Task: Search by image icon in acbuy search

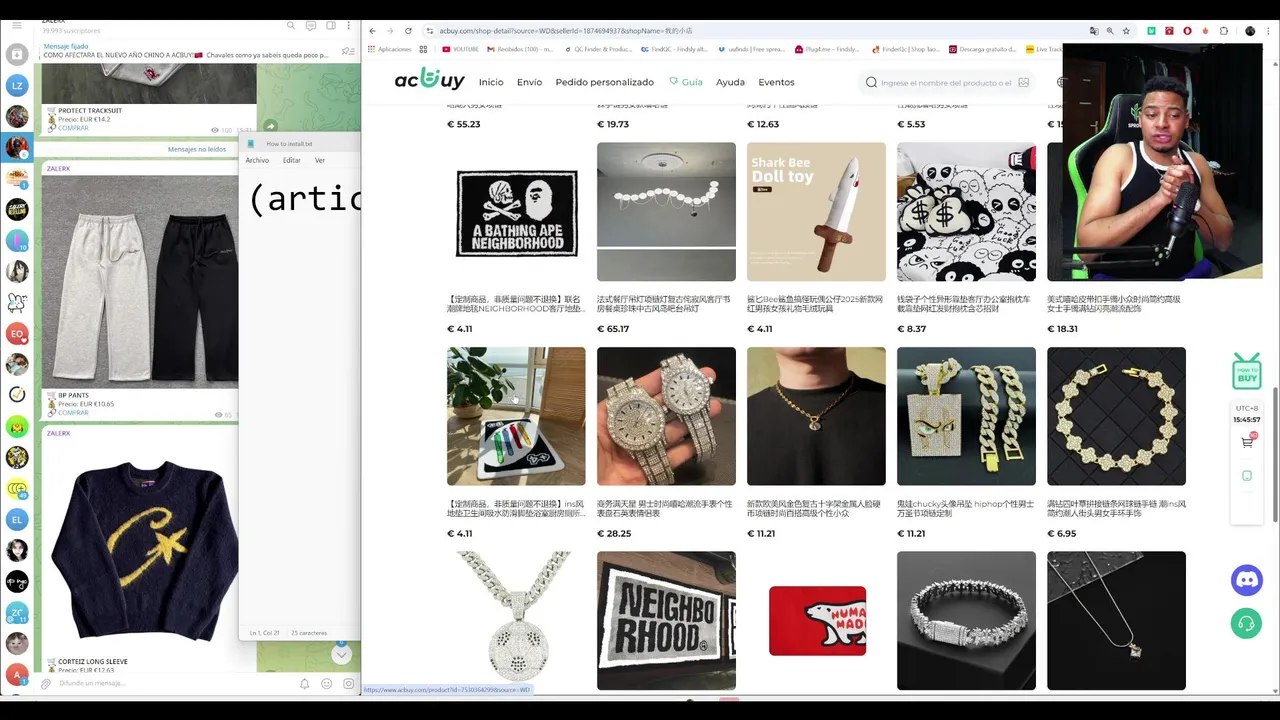Action: pyautogui.click(x=1023, y=83)
